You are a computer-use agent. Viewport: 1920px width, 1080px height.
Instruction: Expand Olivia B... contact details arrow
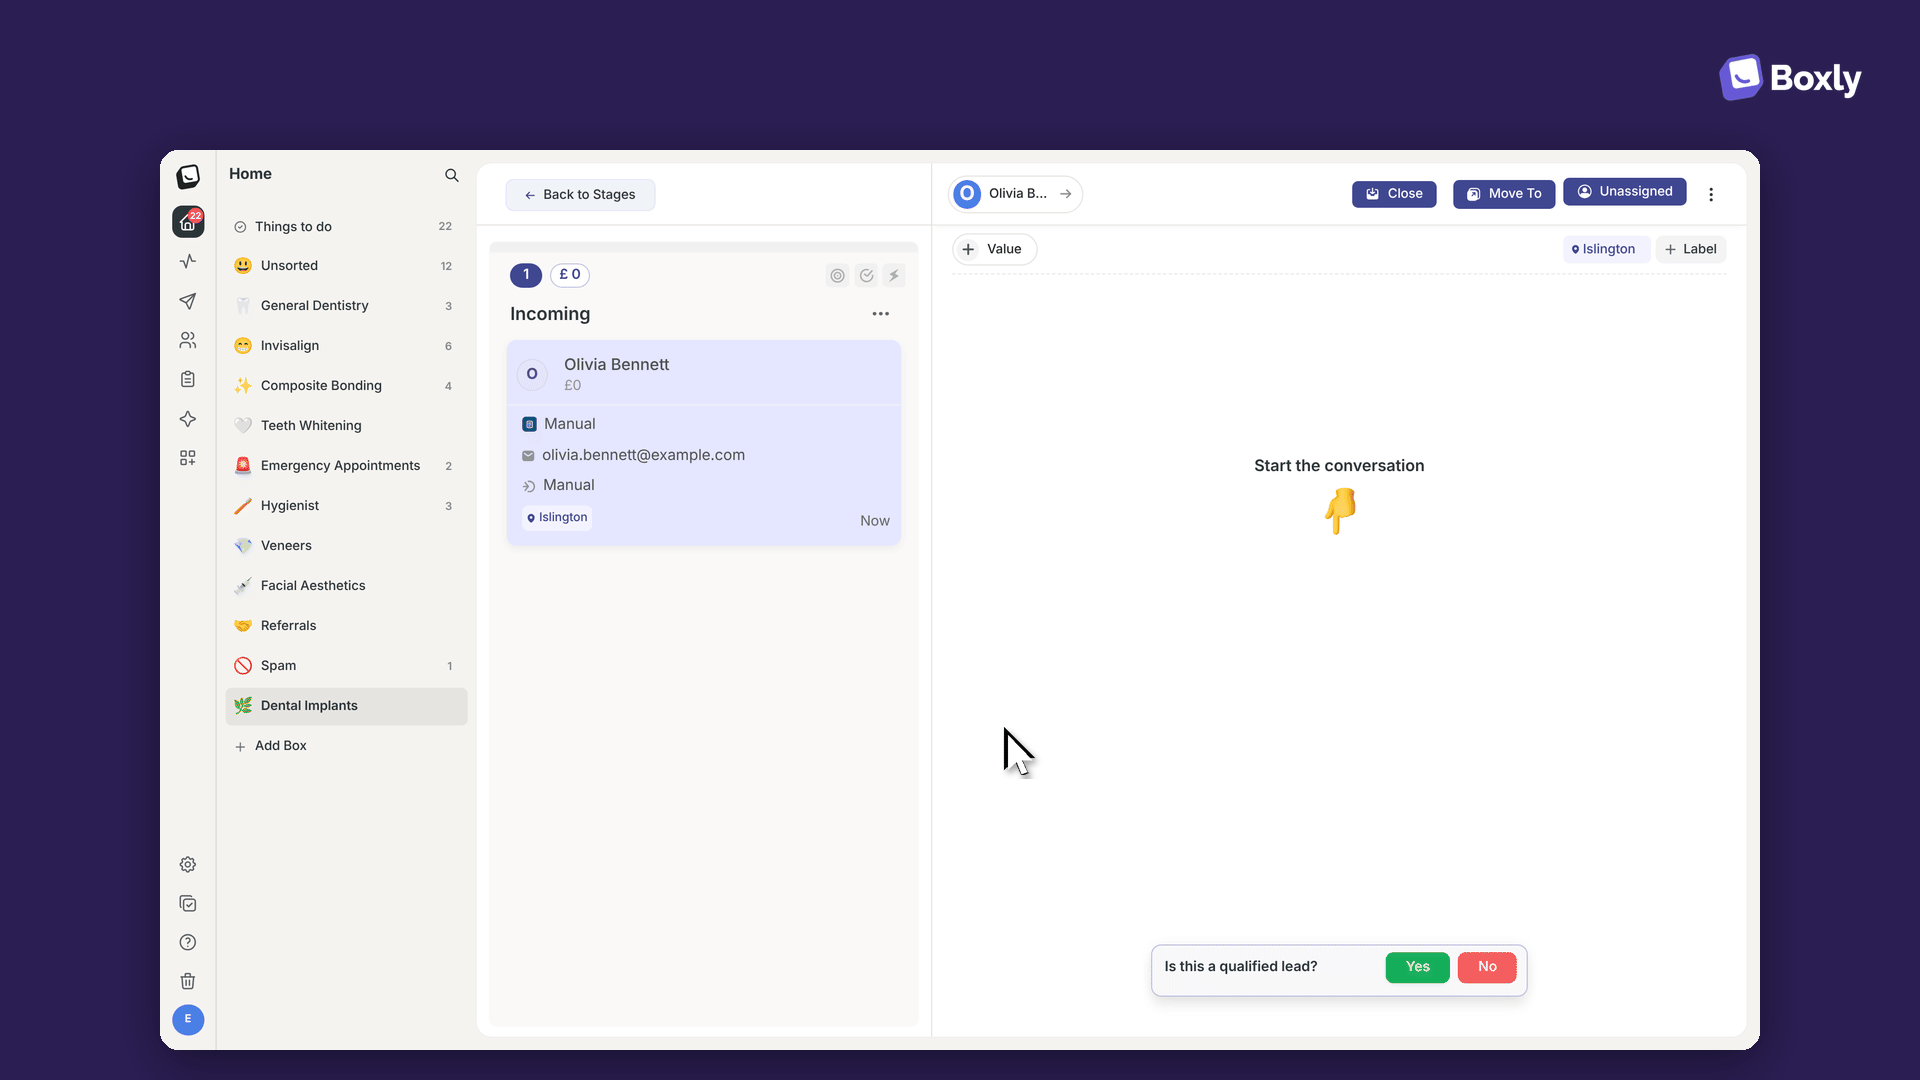coord(1066,194)
